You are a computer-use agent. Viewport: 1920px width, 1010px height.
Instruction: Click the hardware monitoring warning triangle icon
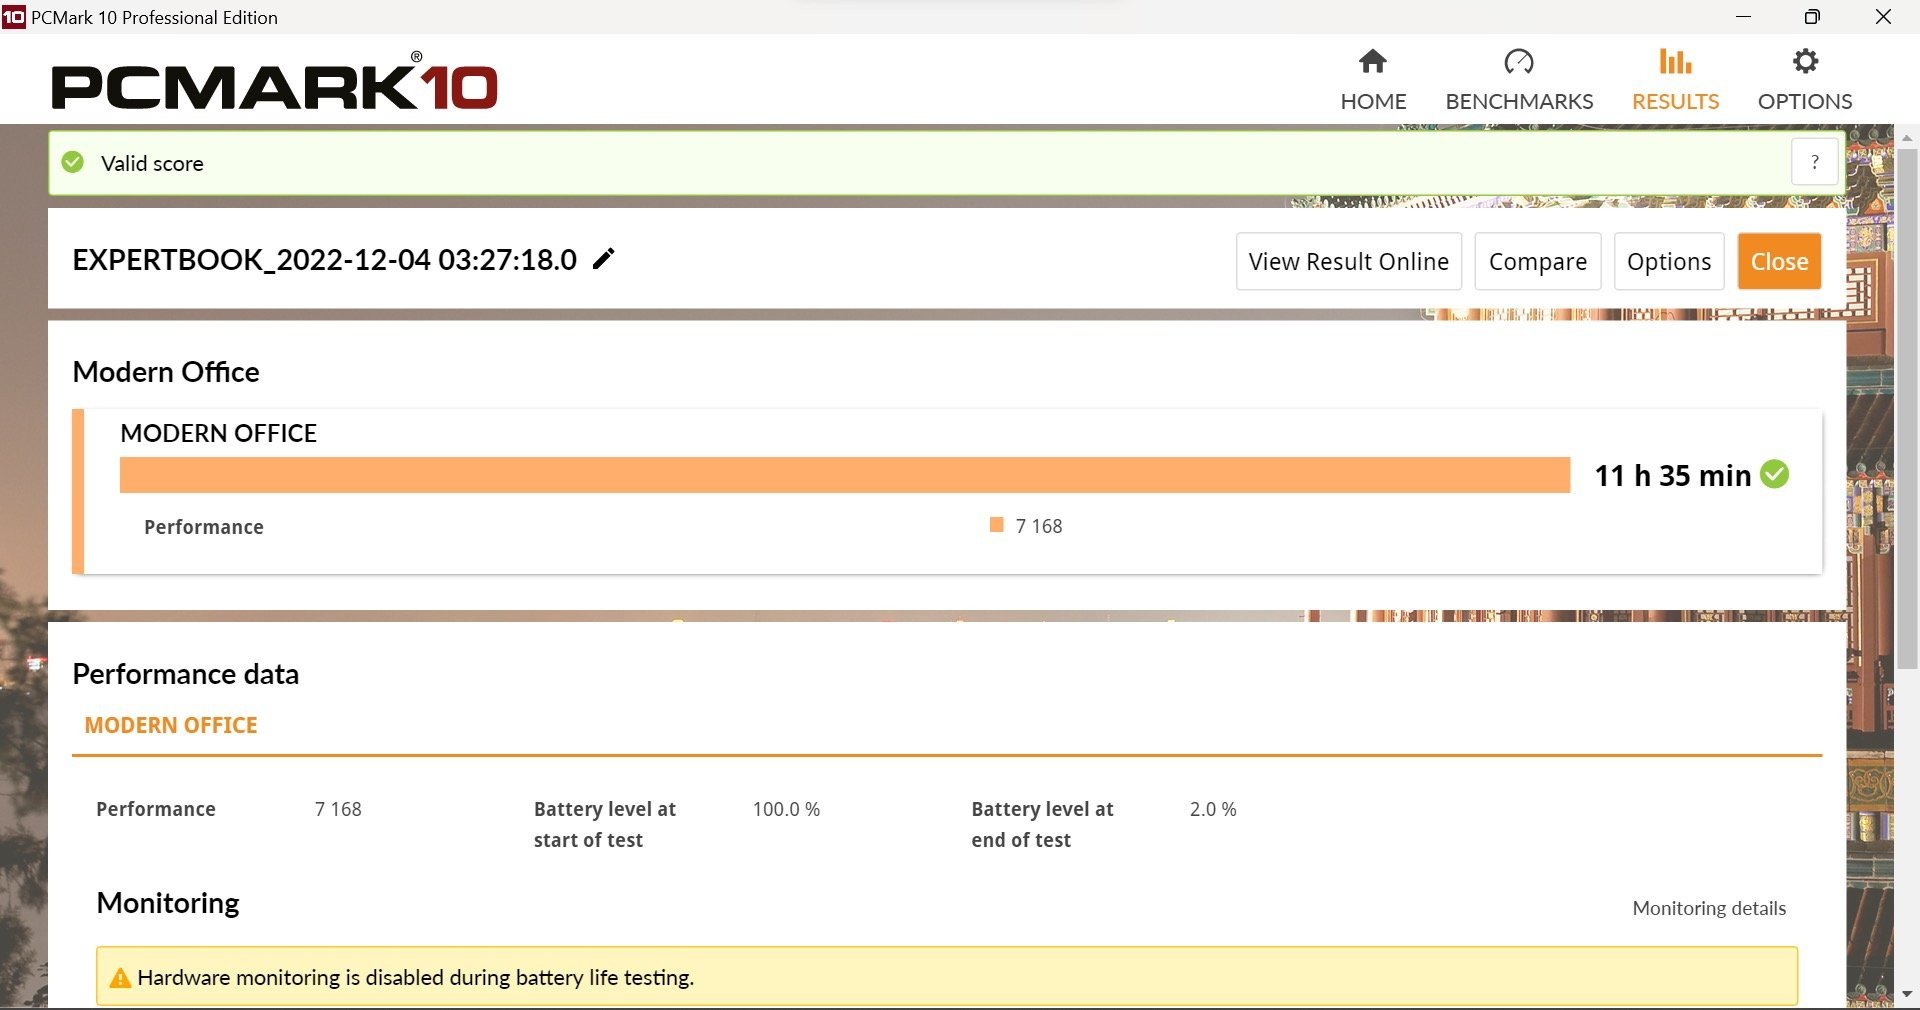point(120,978)
